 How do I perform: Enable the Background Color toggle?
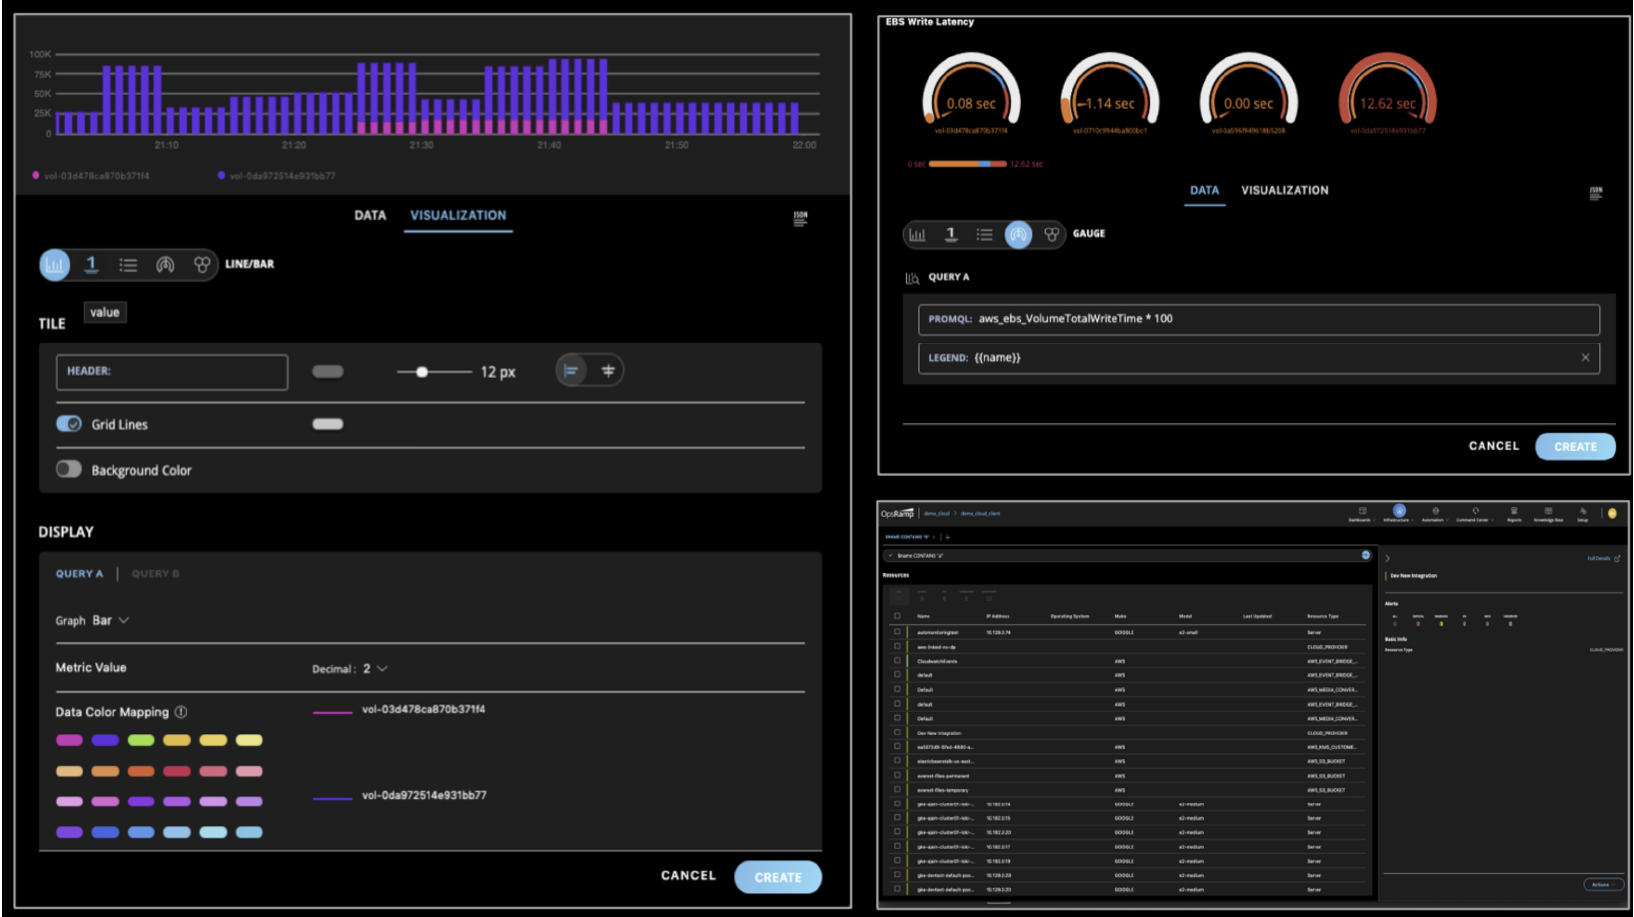pos(68,468)
